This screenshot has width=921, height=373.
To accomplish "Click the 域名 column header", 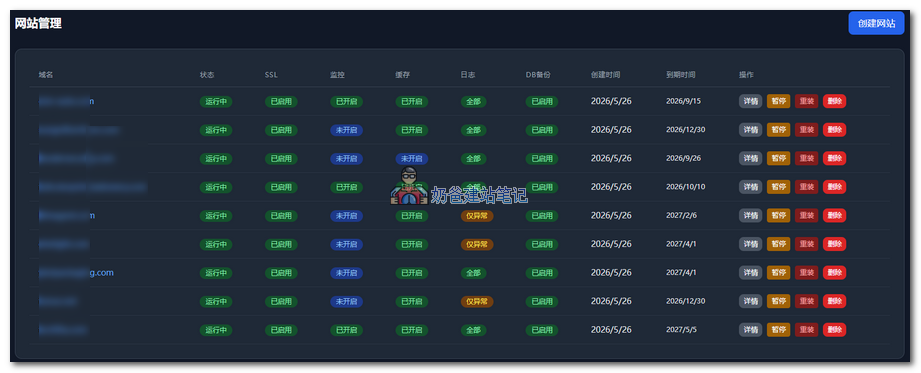I will pos(46,75).
